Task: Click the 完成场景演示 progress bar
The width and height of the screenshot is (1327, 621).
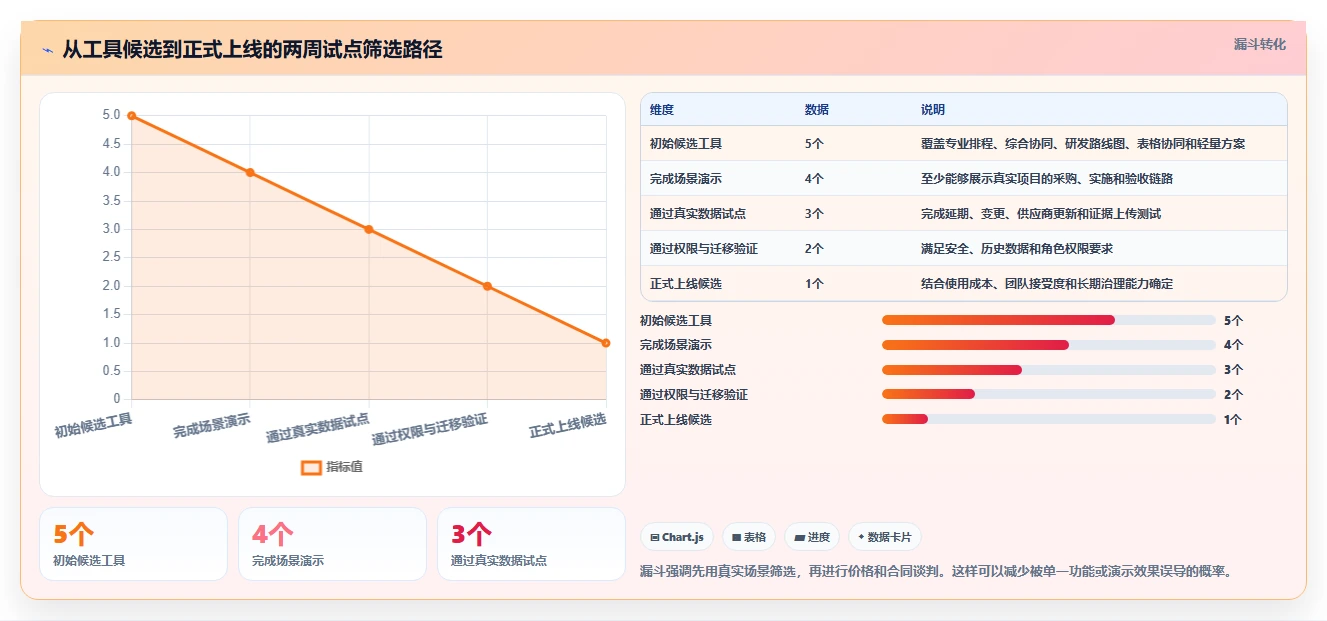Action: (x=1049, y=345)
